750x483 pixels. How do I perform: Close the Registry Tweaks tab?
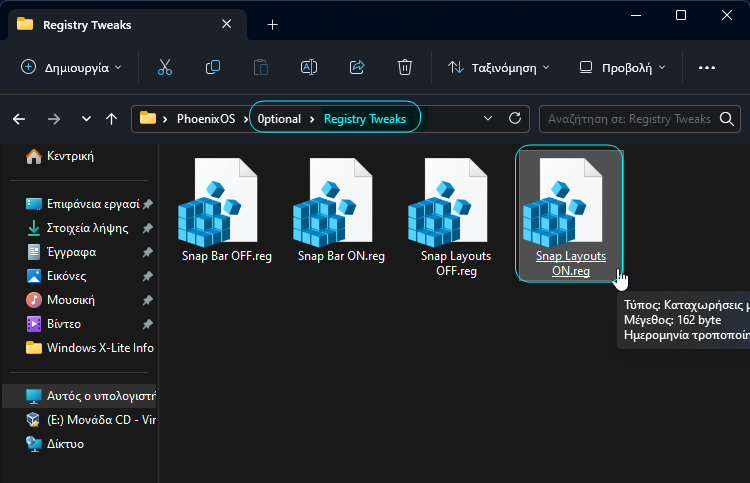227,24
